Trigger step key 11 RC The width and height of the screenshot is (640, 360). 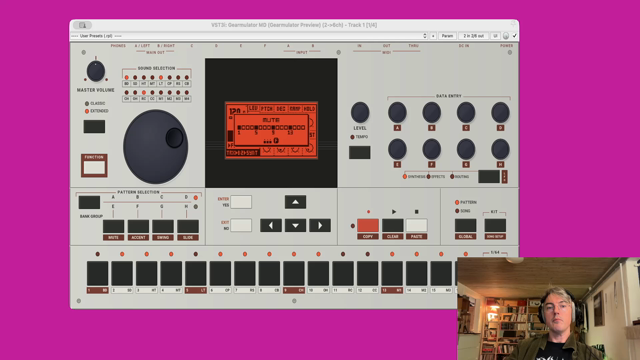click(x=343, y=273)
